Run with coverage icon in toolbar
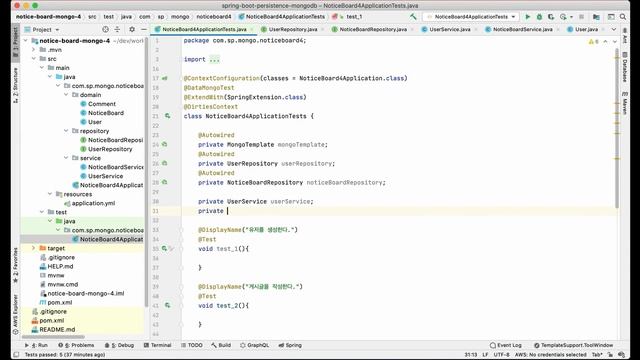This screenshot has width=640, height=360. pyautogui.click(x=551, y=17)
